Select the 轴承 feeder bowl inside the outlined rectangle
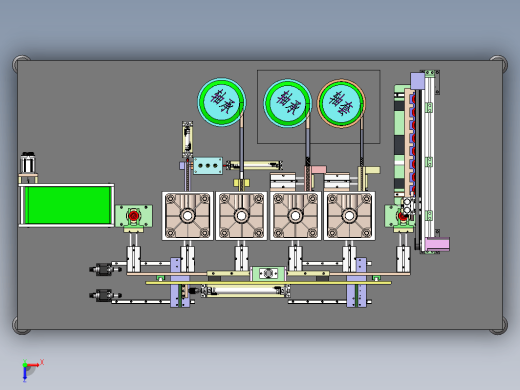 point(288,103)
